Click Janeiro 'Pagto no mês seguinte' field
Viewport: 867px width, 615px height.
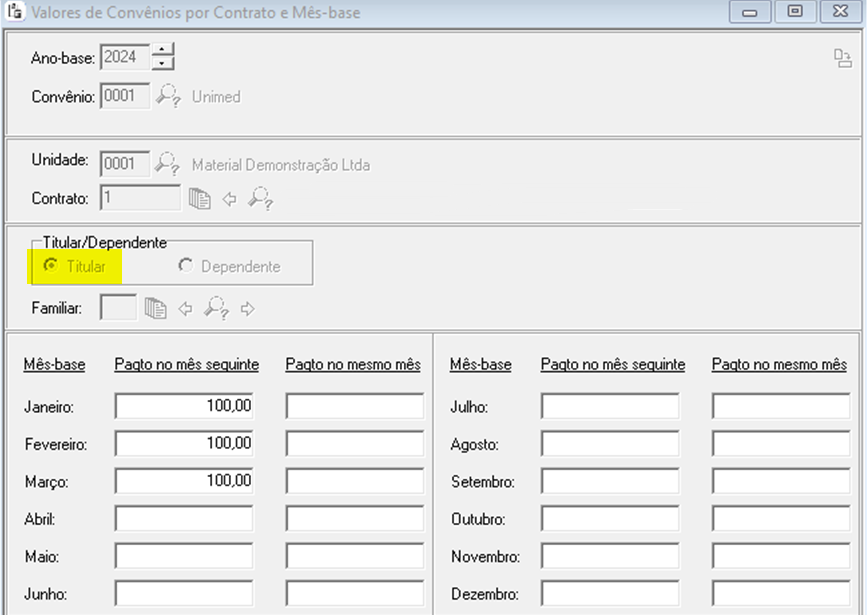(184, 406)
